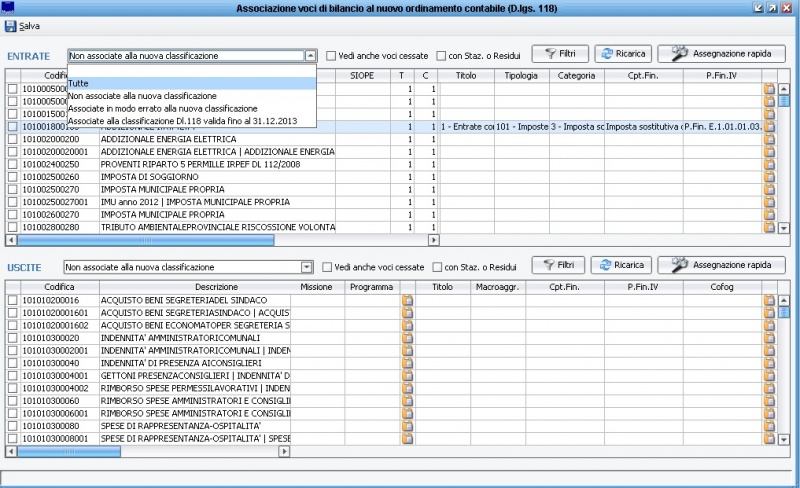Check the row checkbox for ADDIZIONALE ENERGIA ELETTRICA 1010020000200
The height and width of the screenshot is (488, 800).
[x=12, y=139]
